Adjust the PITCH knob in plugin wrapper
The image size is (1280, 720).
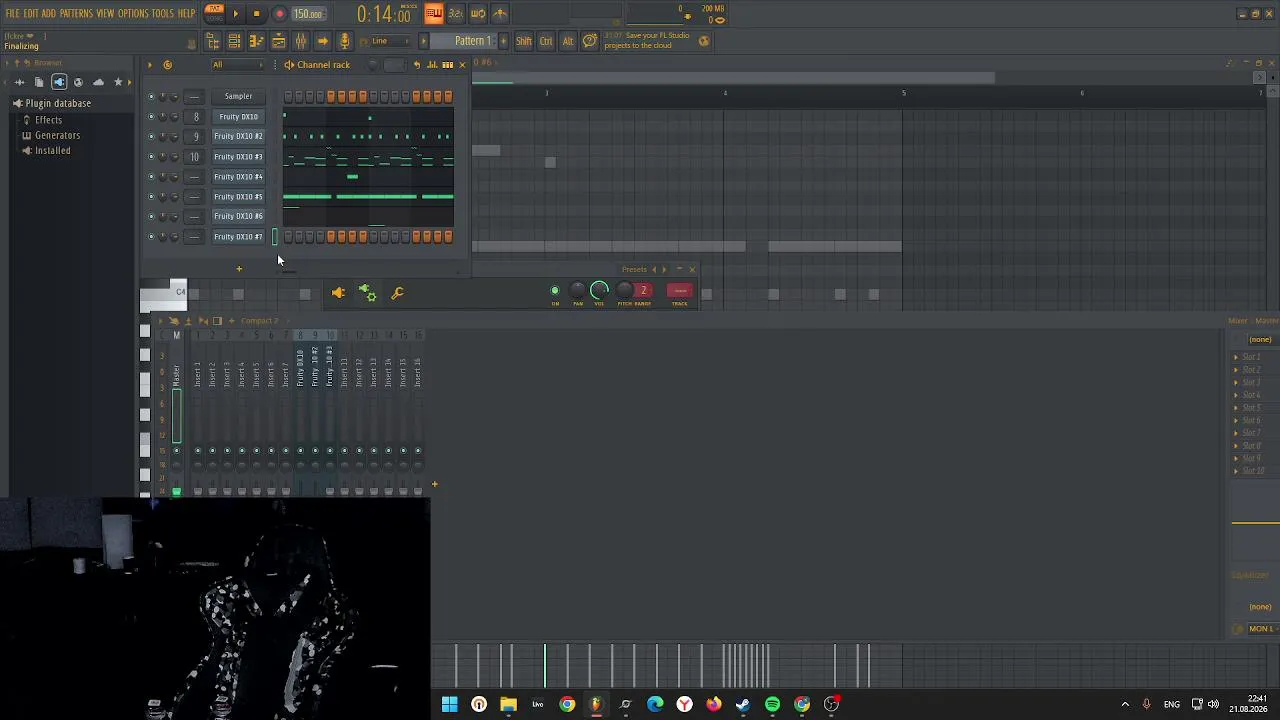pyautogui.click(x=625, y=291)
